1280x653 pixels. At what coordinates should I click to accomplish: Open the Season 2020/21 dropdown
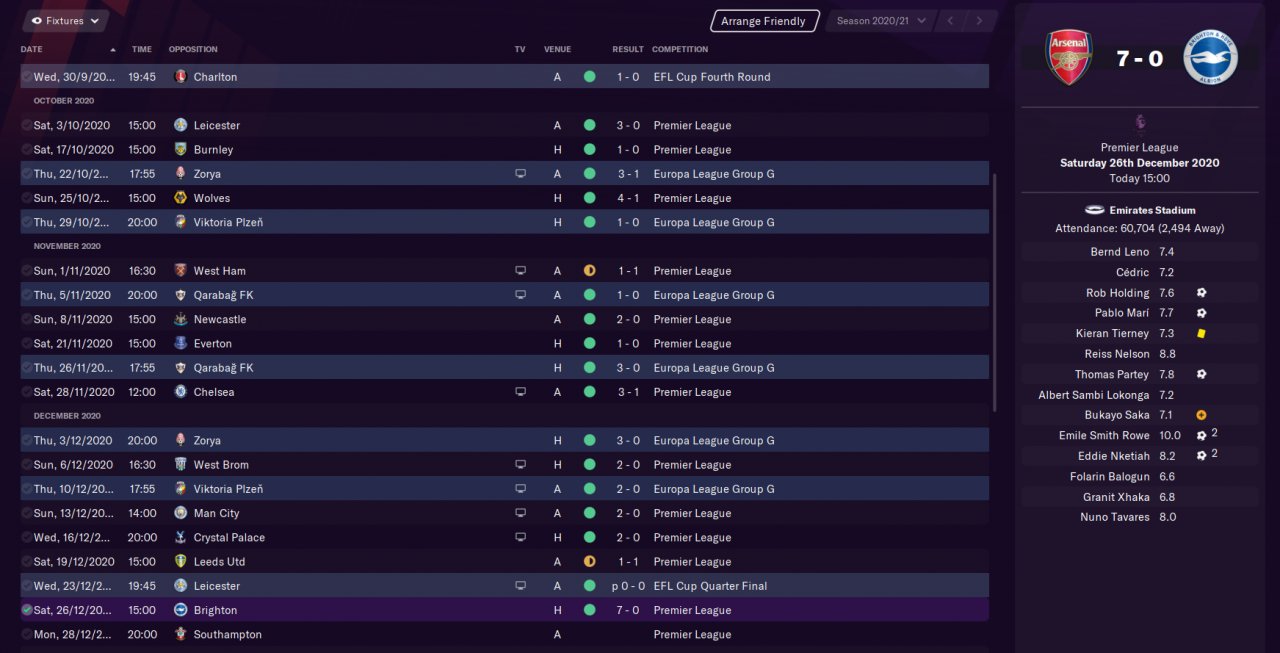(881, 20)
